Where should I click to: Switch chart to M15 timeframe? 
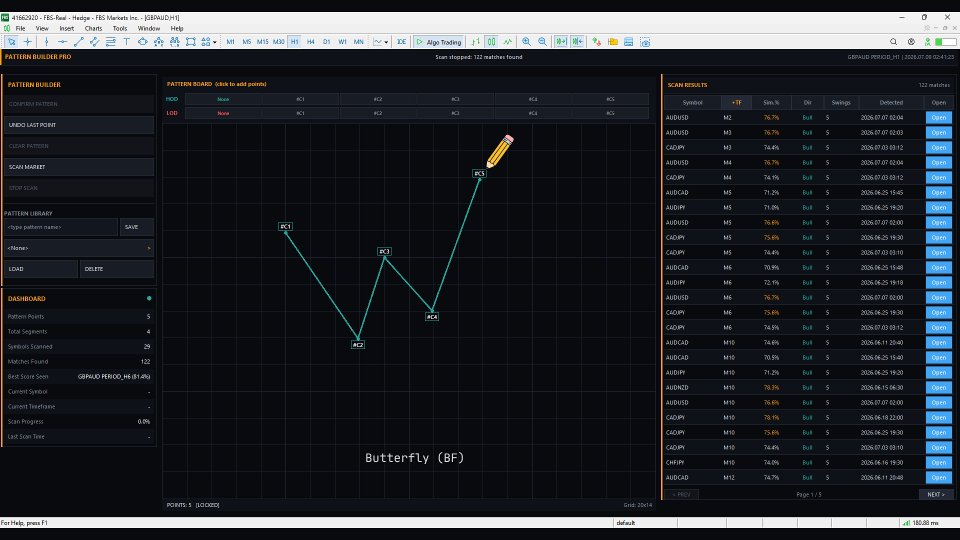pyautogui.click(x=262, y=42)
